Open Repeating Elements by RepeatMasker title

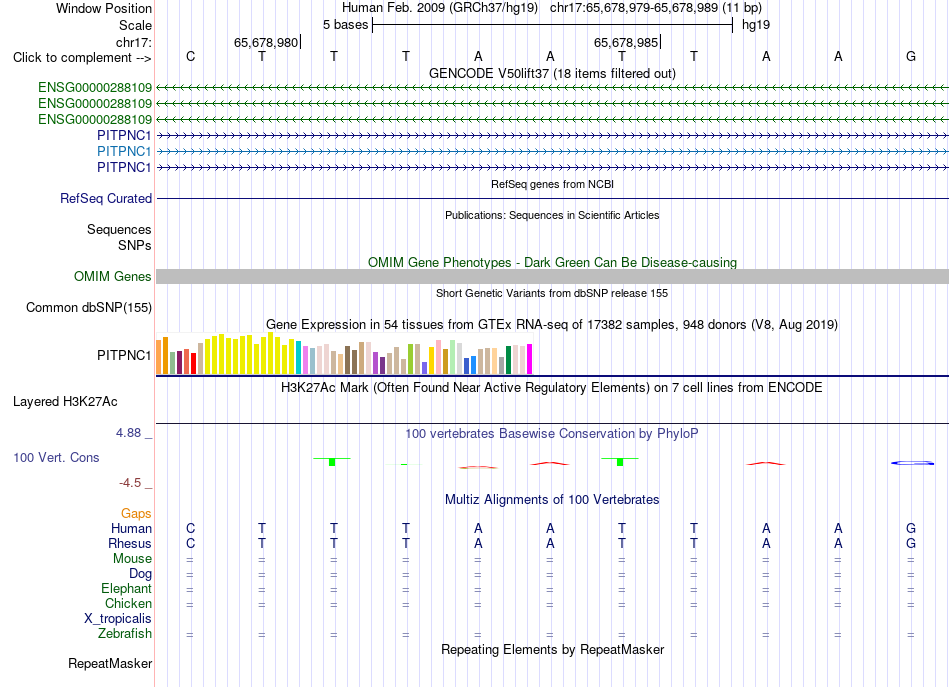[x=552, y=649]
